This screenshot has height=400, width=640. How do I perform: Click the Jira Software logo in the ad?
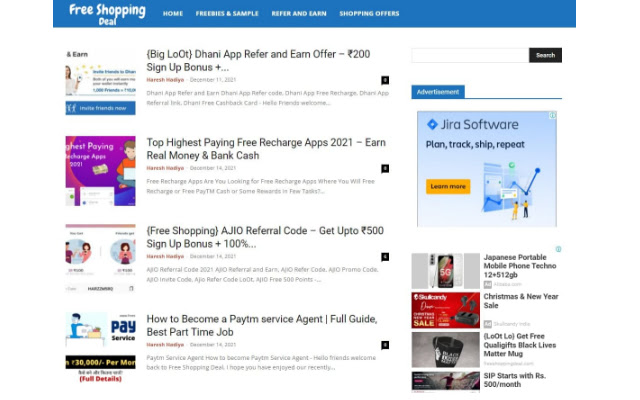pyautogui.click(x=472, y=124)
